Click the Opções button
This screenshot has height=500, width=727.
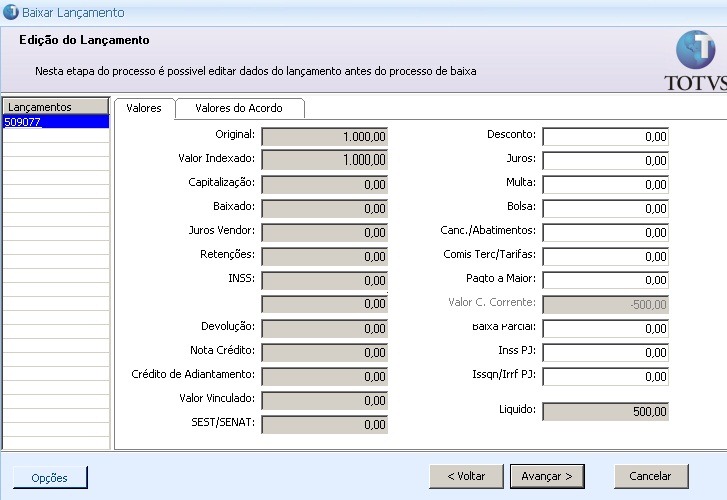[50, 477]
